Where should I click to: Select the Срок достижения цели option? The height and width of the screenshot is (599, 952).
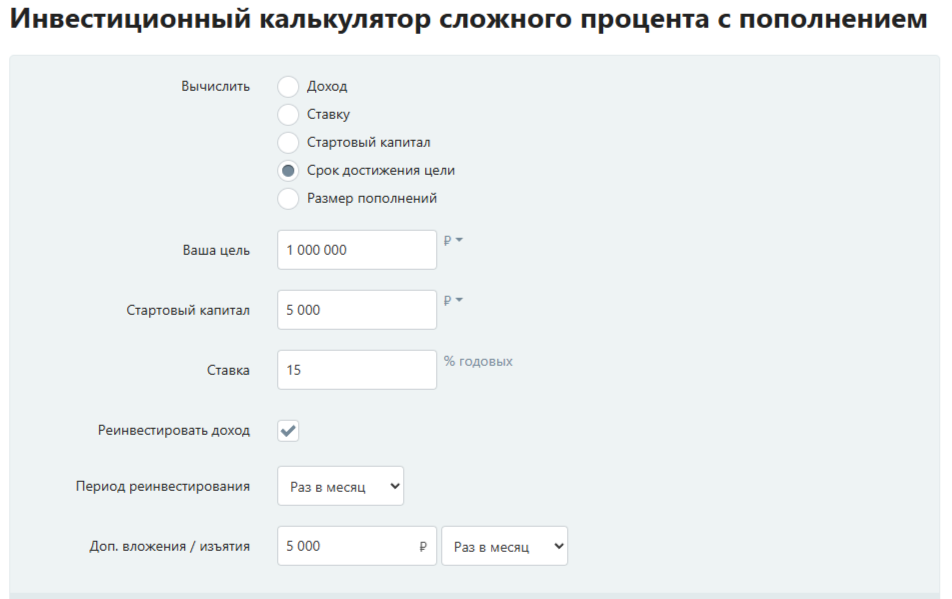click(x=290, y=170)
